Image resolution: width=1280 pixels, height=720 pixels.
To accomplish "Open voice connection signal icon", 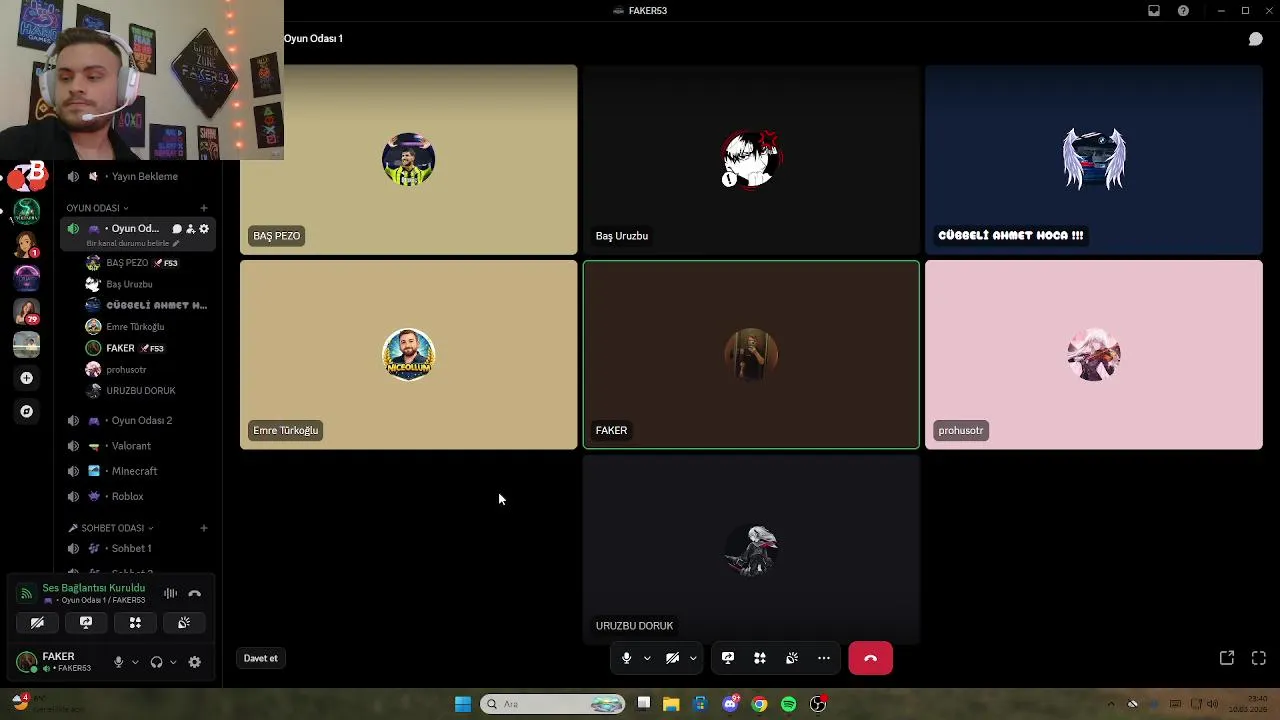I will pos(27,594).
